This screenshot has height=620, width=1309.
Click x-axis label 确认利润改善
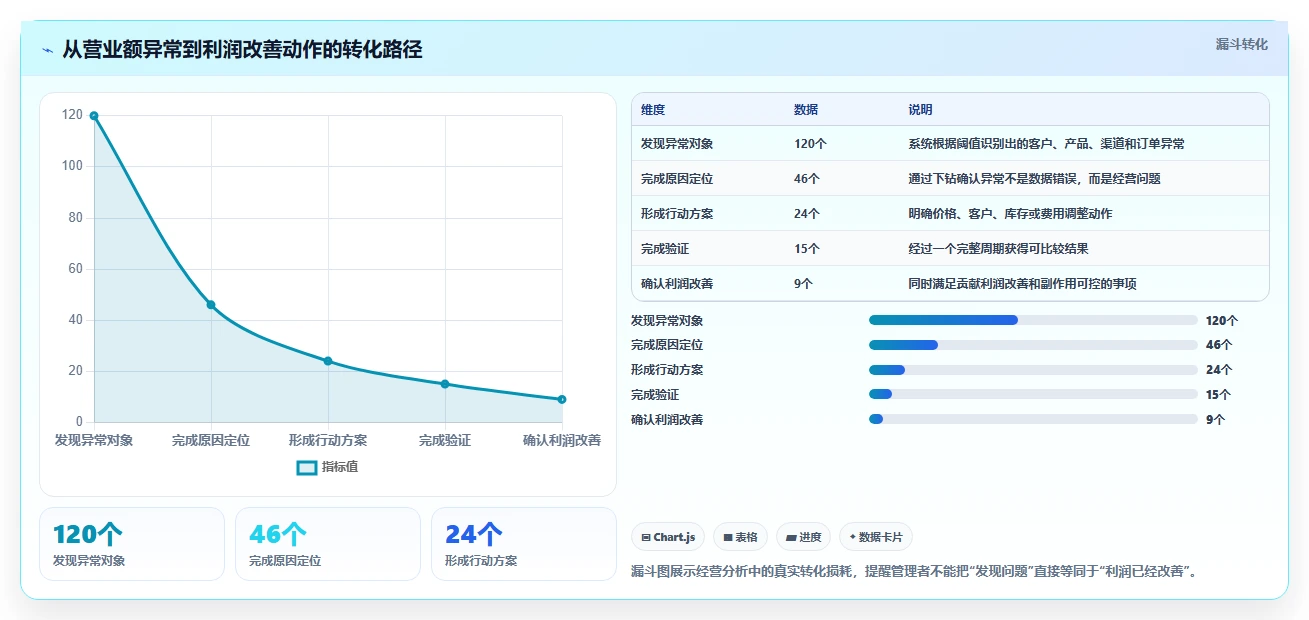(x=562, y=440)
